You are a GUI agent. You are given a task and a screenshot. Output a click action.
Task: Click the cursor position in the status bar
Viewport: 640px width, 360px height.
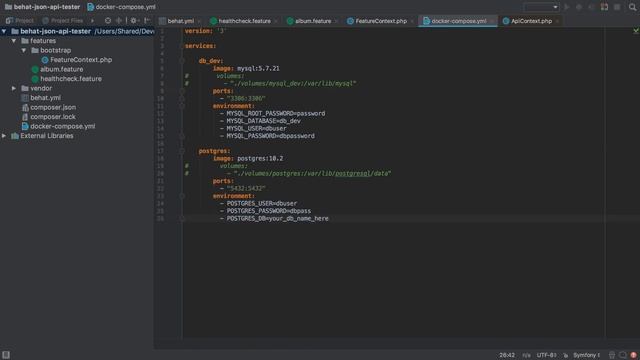(507, 355)
